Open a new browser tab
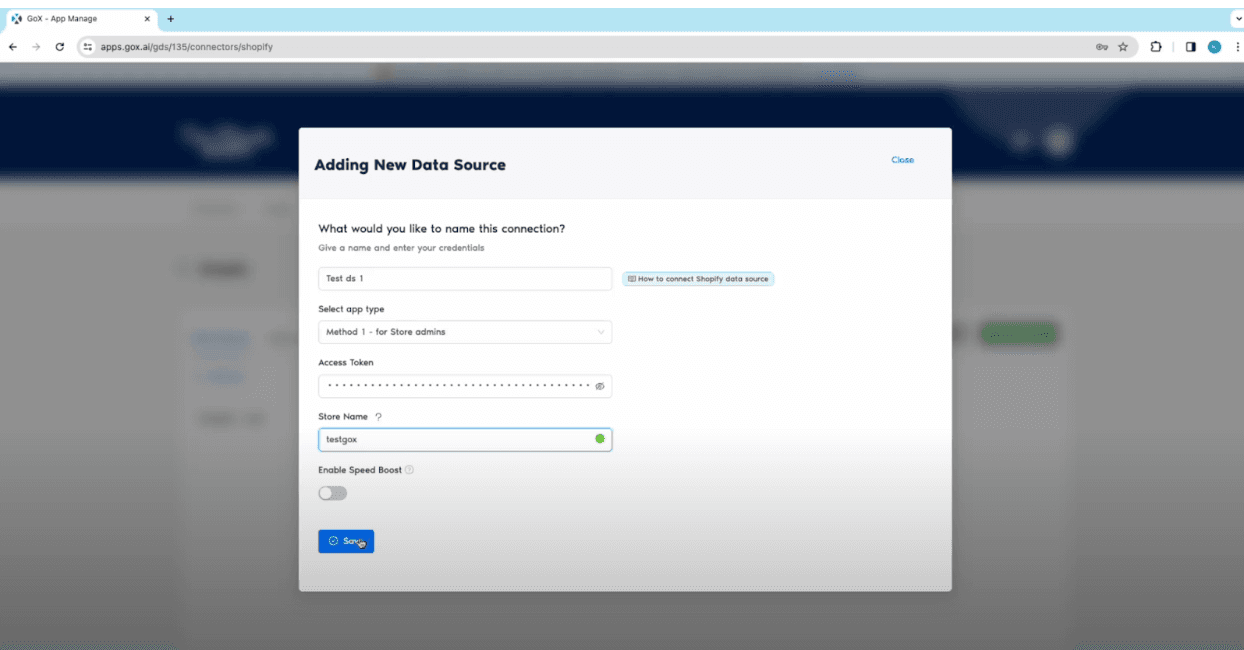 pos(170,19)
